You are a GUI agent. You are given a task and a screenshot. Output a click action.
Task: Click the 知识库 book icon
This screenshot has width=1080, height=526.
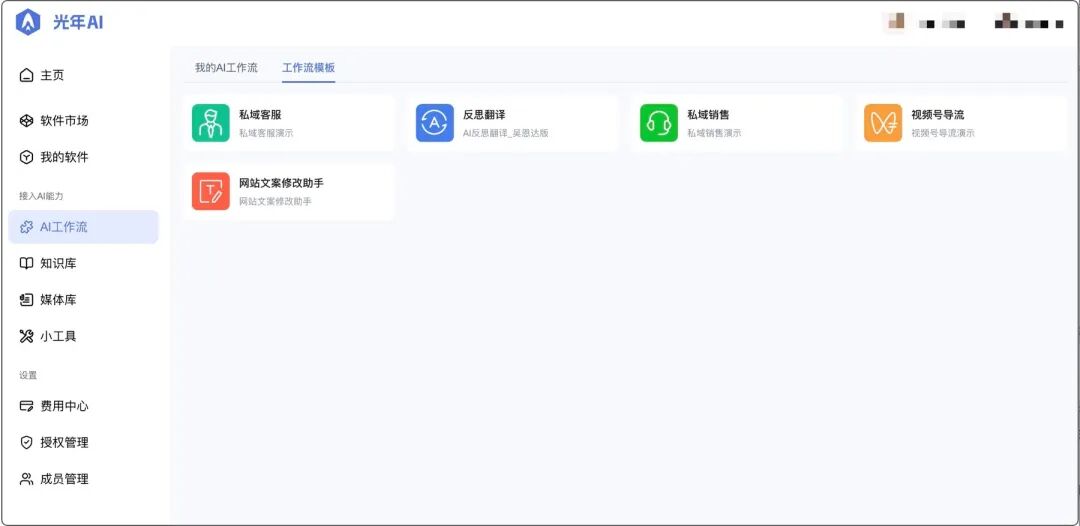(26, 264)
